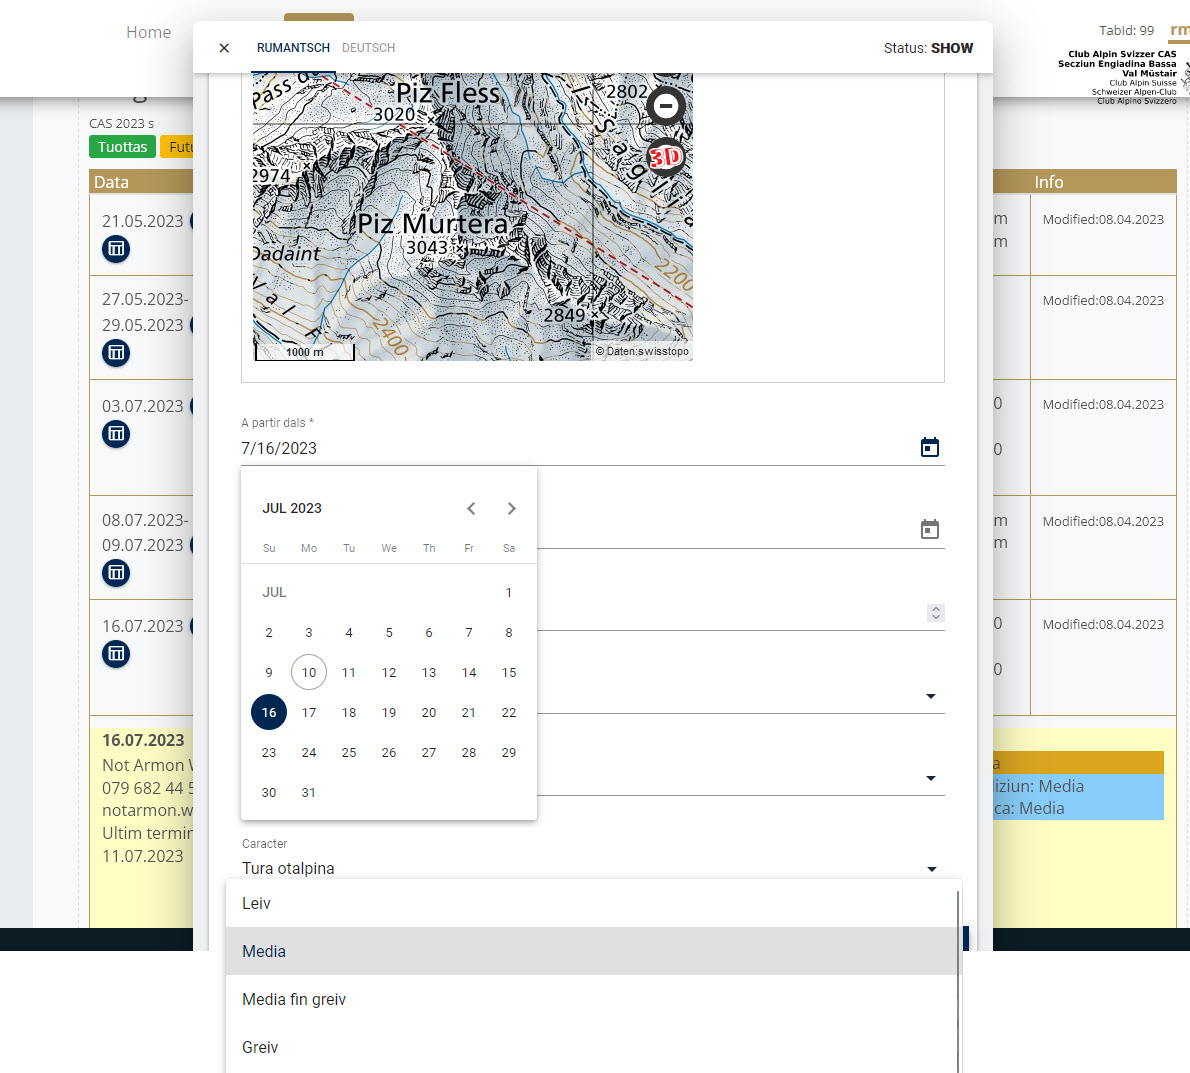
Task: Select 'Greiv' difficulty option
Action: click(x=260, y=1047)
